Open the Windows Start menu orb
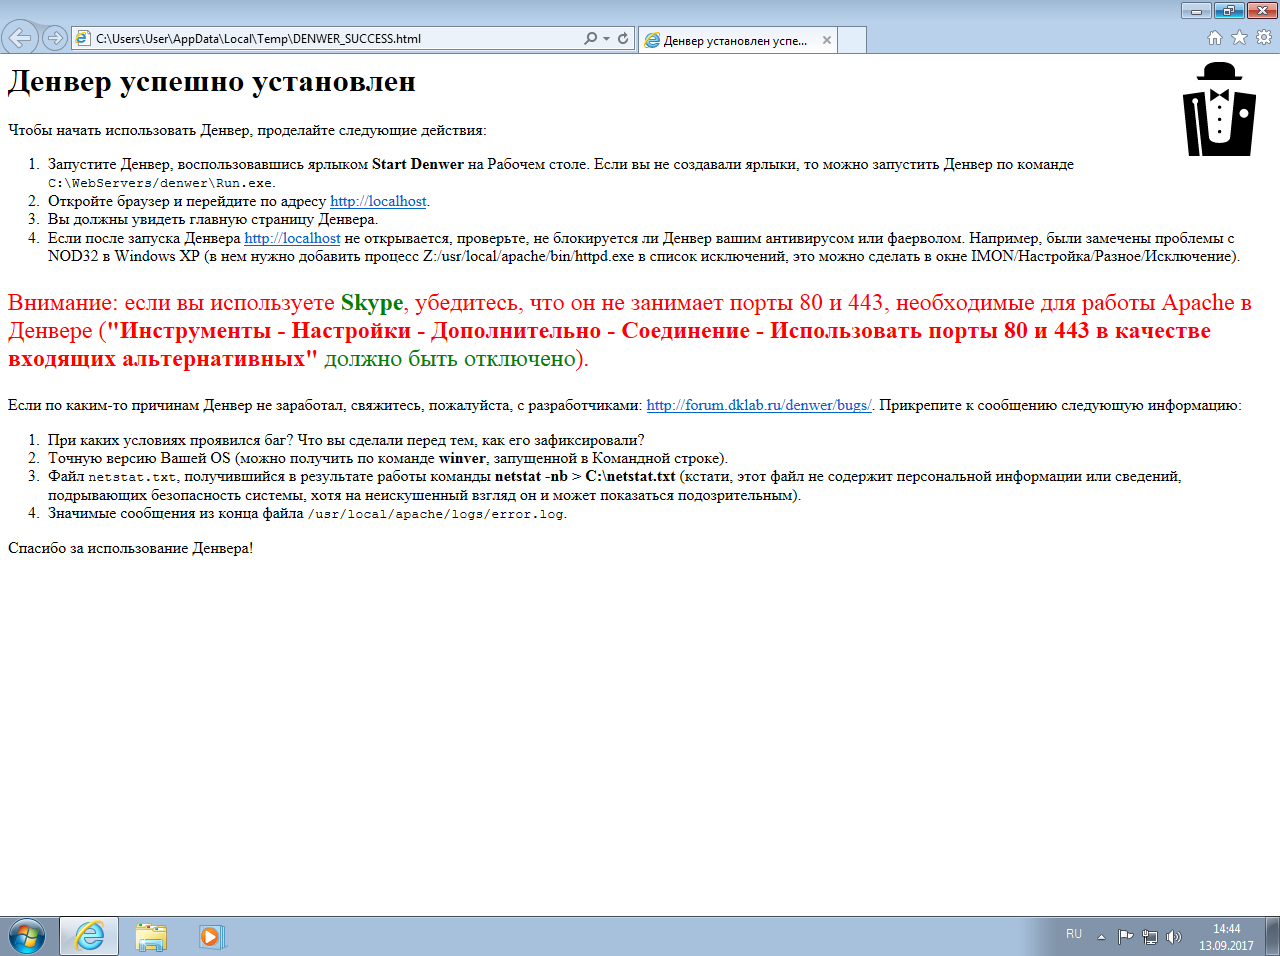This screenshot has width=1280, height=956. (x=27, y=937)
